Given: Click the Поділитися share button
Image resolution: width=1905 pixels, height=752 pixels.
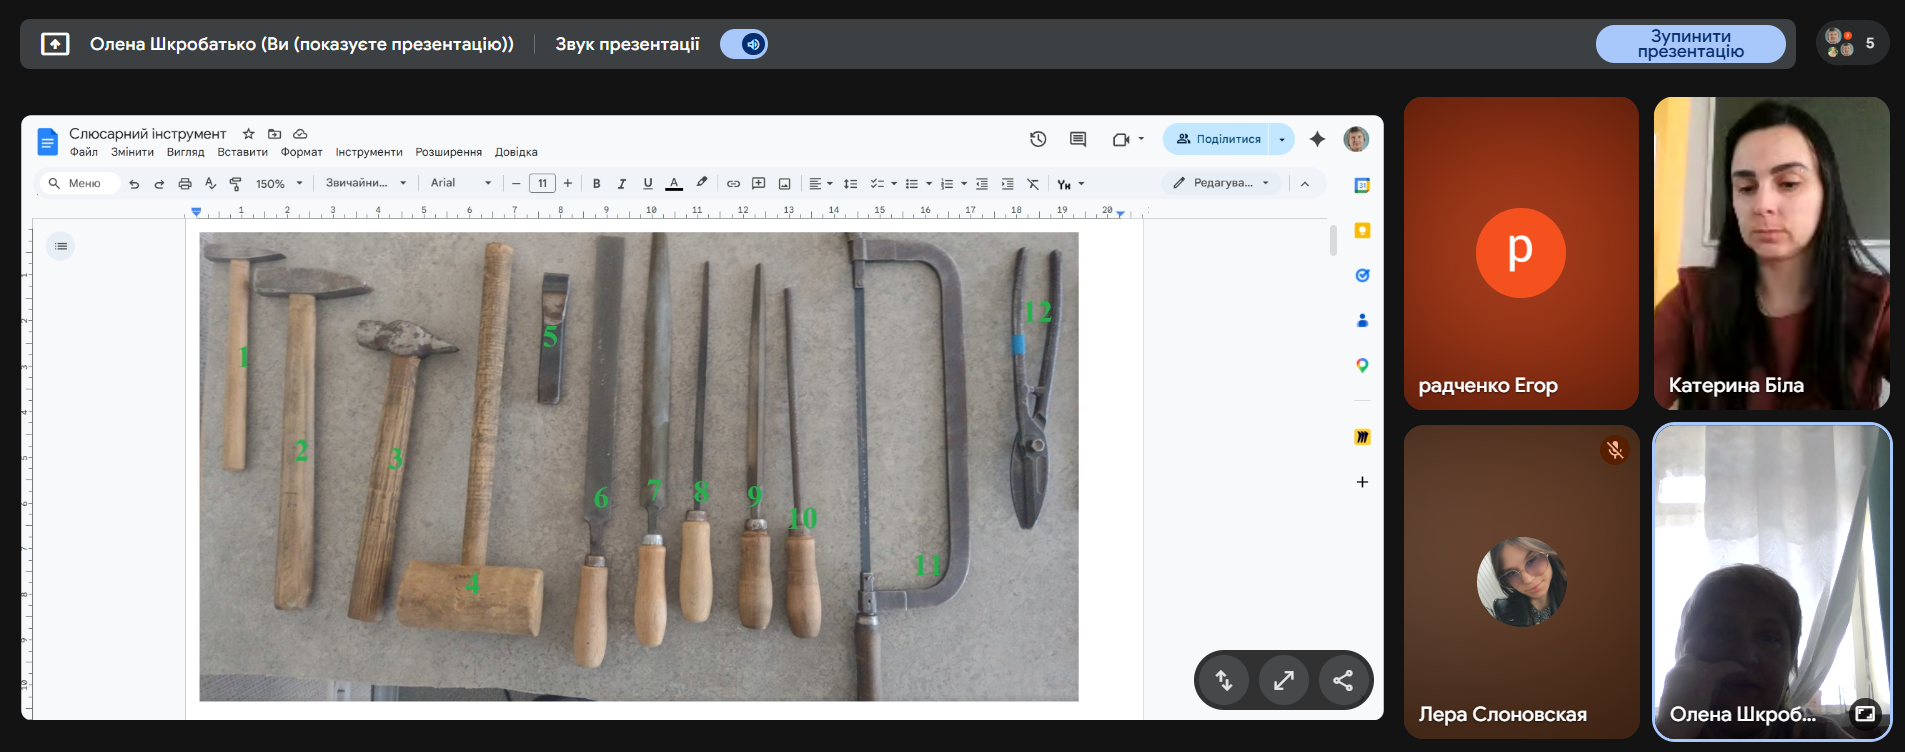Looking at the screenshot, I should 1218,139.
